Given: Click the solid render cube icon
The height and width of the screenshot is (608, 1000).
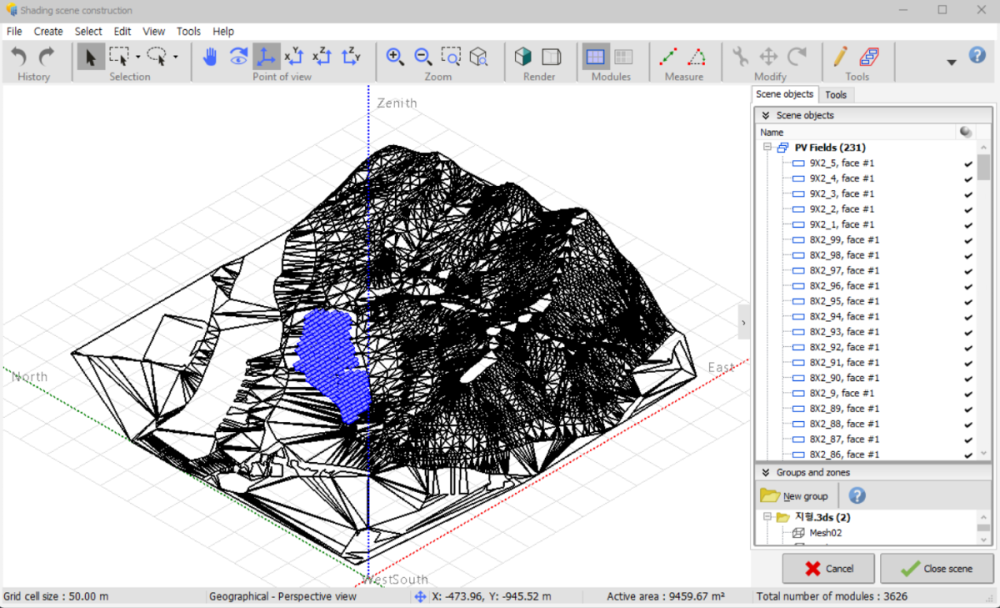Looking at the screenshot, I should (523, 57).
